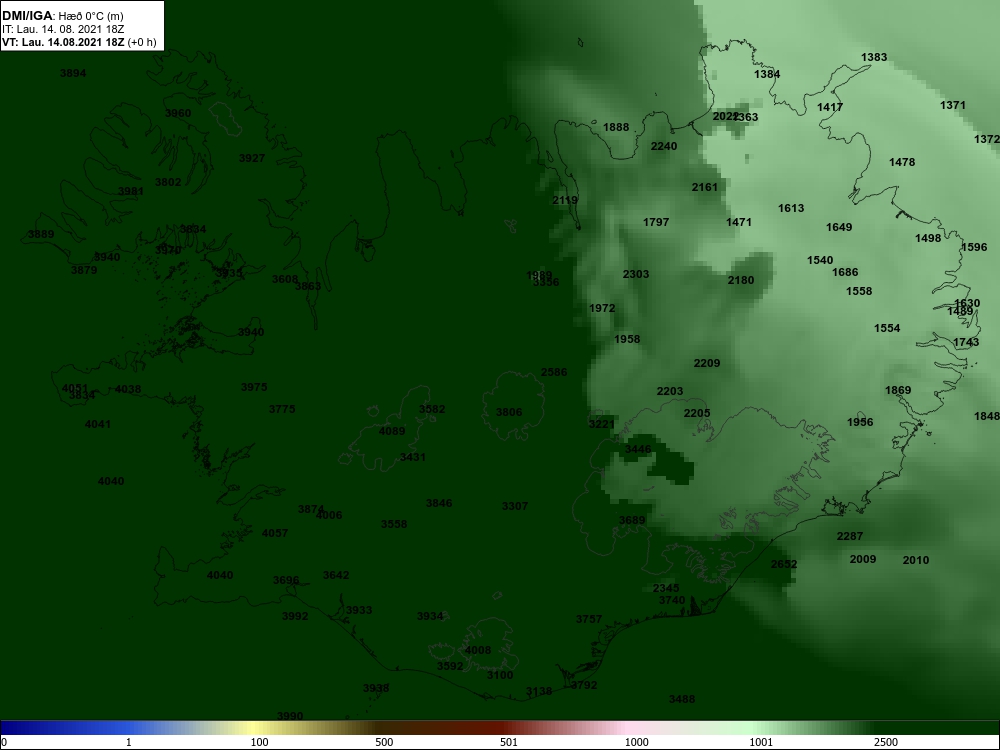1000x750 pixels.
Task: Click the map value 3431
Action: click(x=413, y=457)
